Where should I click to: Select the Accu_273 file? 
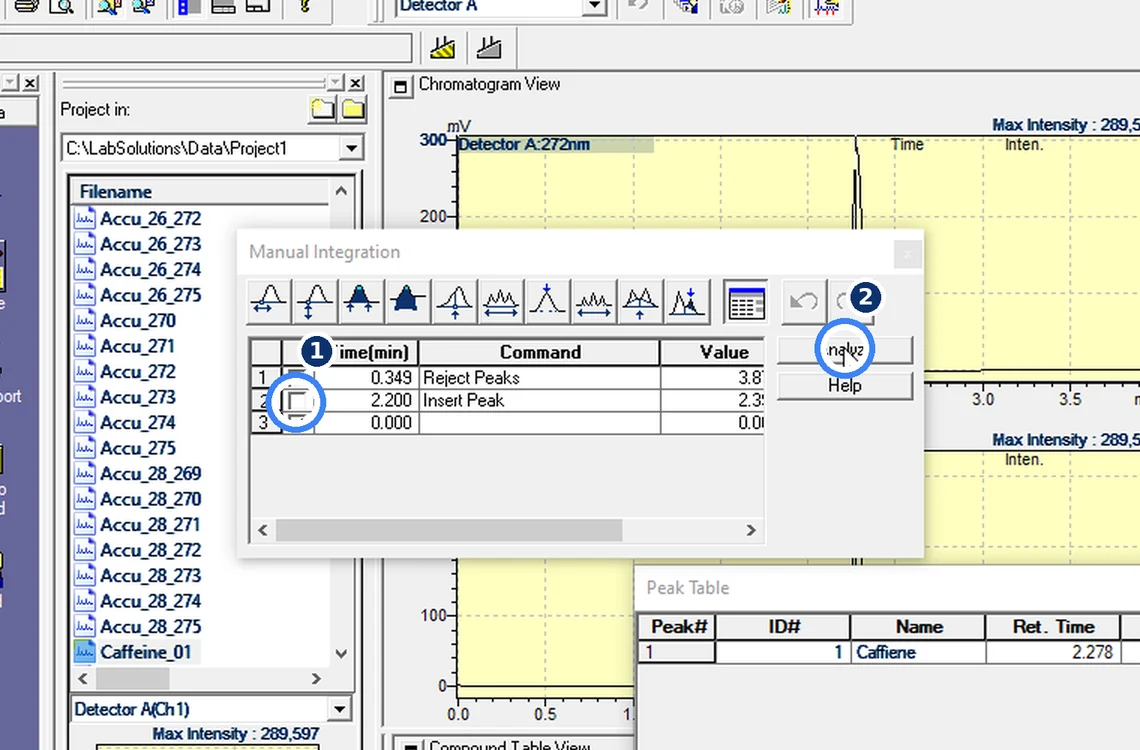click(x=138, y=397)
